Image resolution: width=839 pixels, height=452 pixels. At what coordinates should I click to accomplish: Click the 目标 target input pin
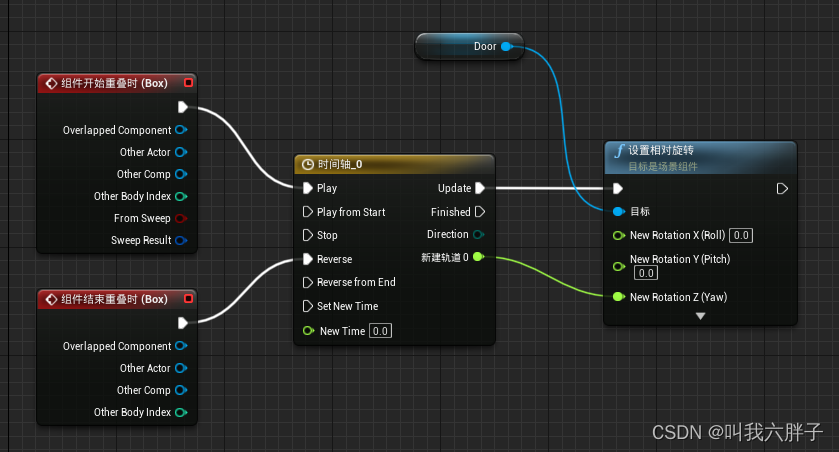(x=619, y=211)
